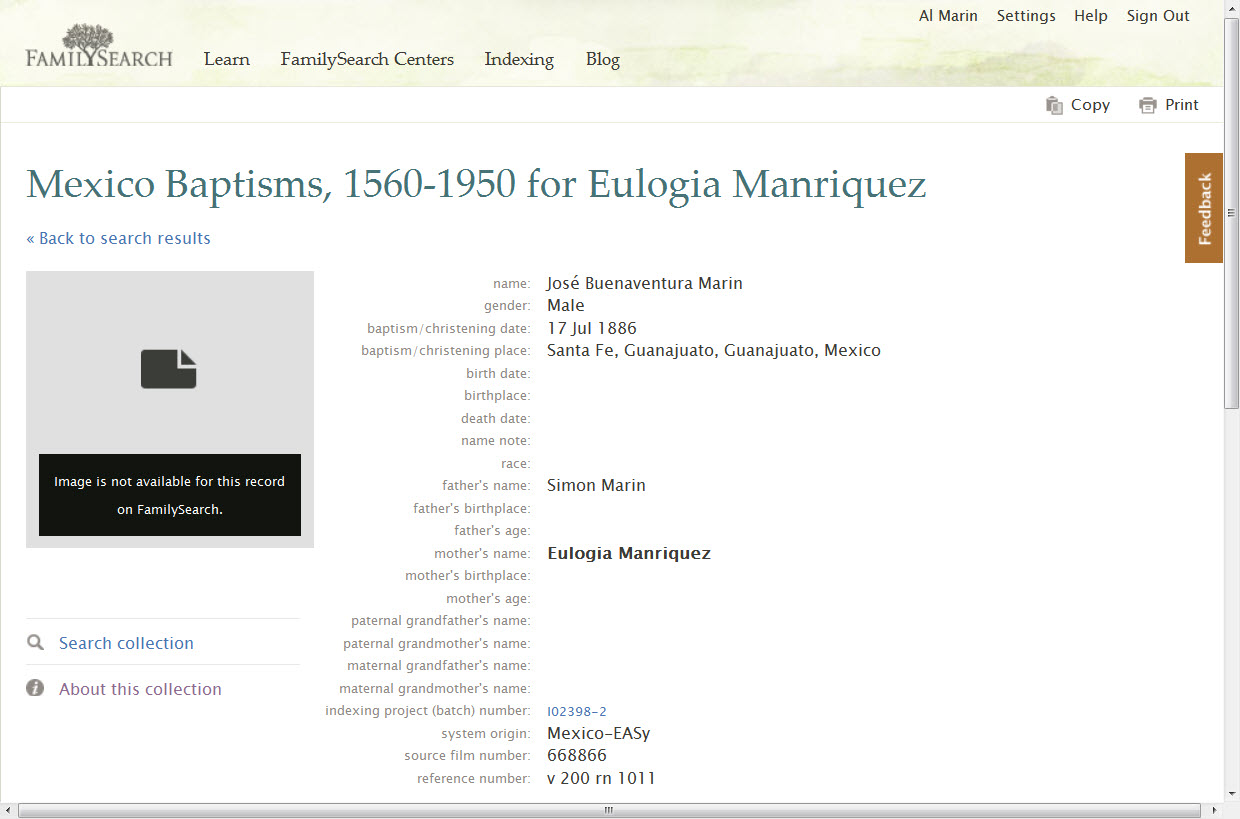The image size is (1240, 819).
Task: Click the Print text link
Action: [1182, 105]
